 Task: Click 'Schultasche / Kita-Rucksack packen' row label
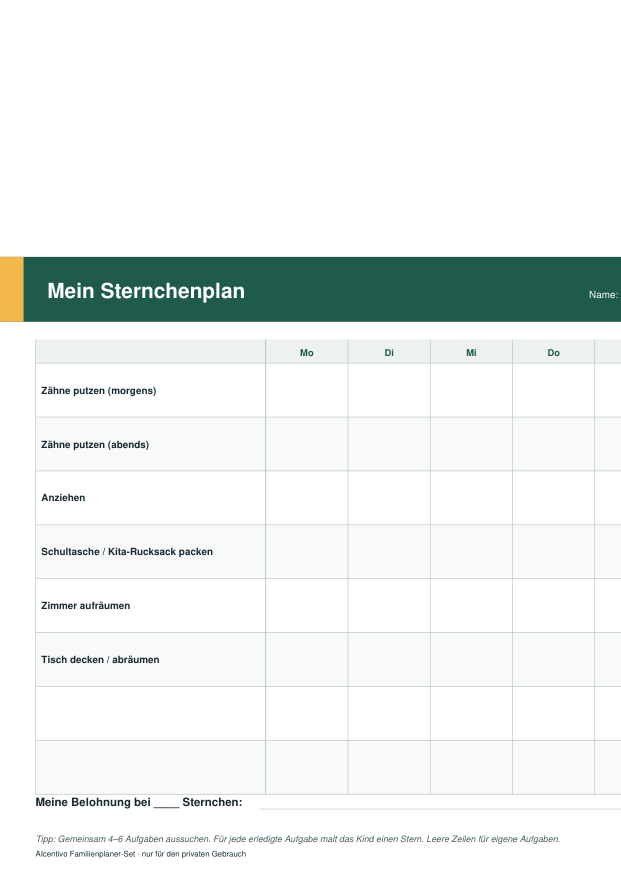pyautogui.click(x=127, y=551)
